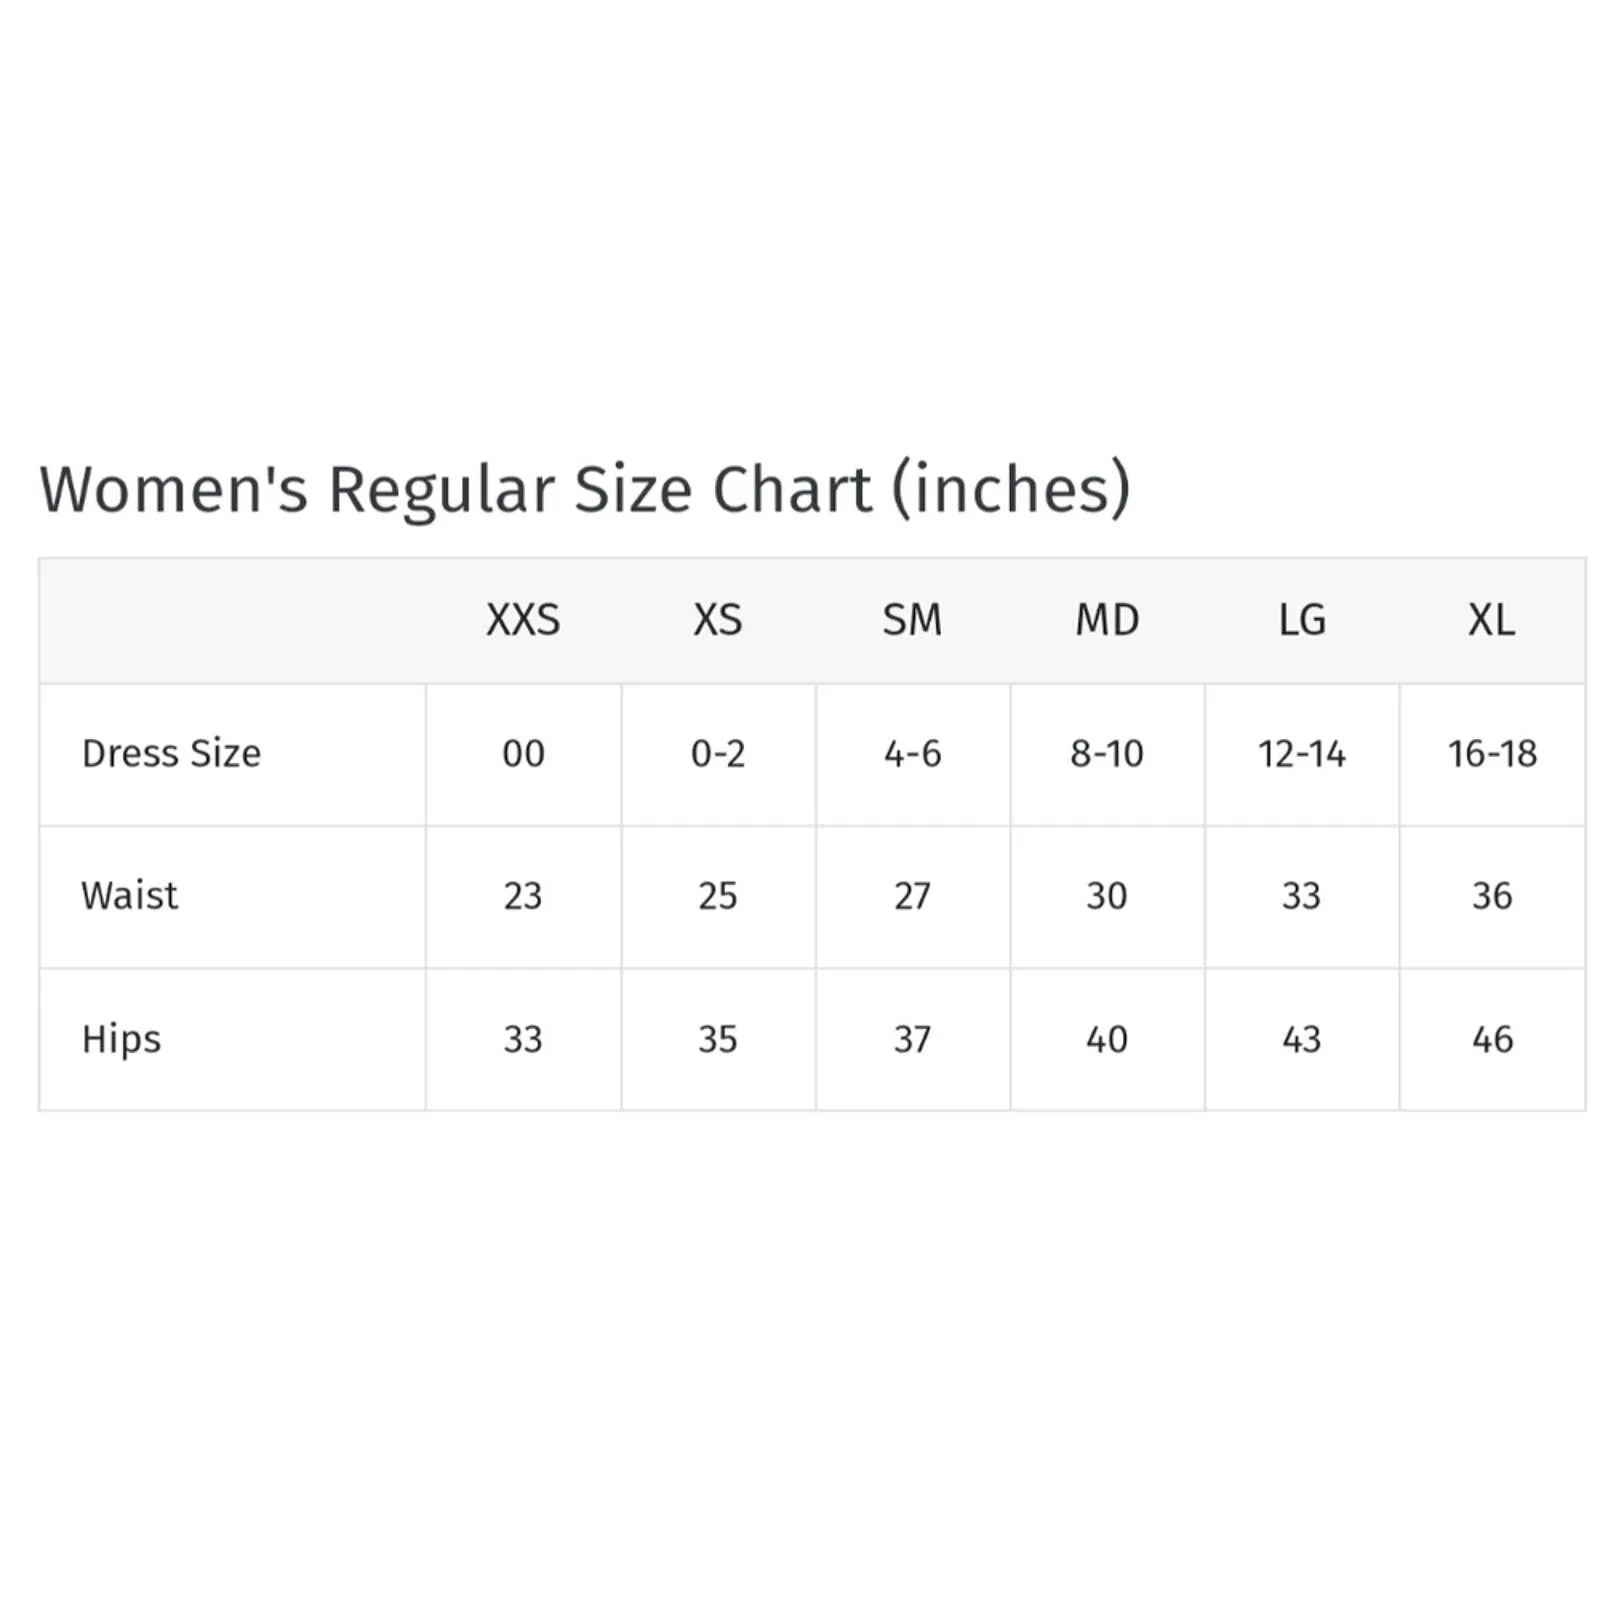Click the hips value 37 cell
The width and height of the screenshot is (1600, 1600).
pos(912,1040)
